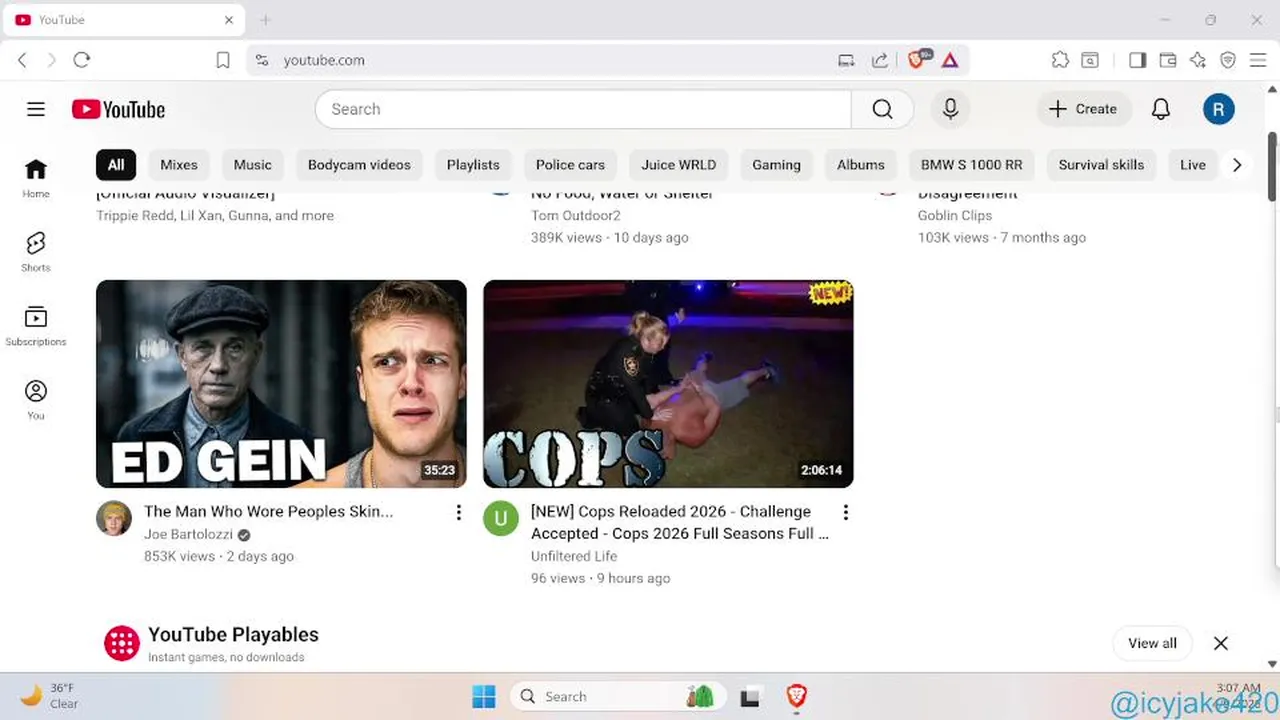1280x720 pixels.
Task: Go back in browser history
Action: pyautogui.click(x=22, y=60)
